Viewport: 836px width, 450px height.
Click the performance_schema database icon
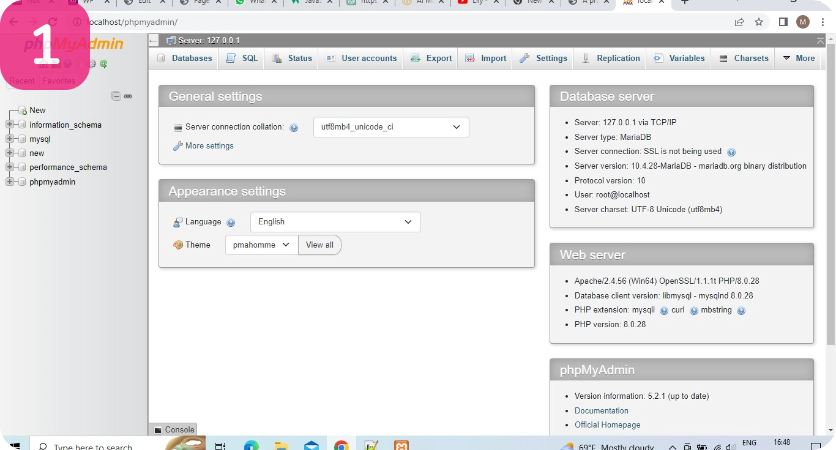(22, 167)
